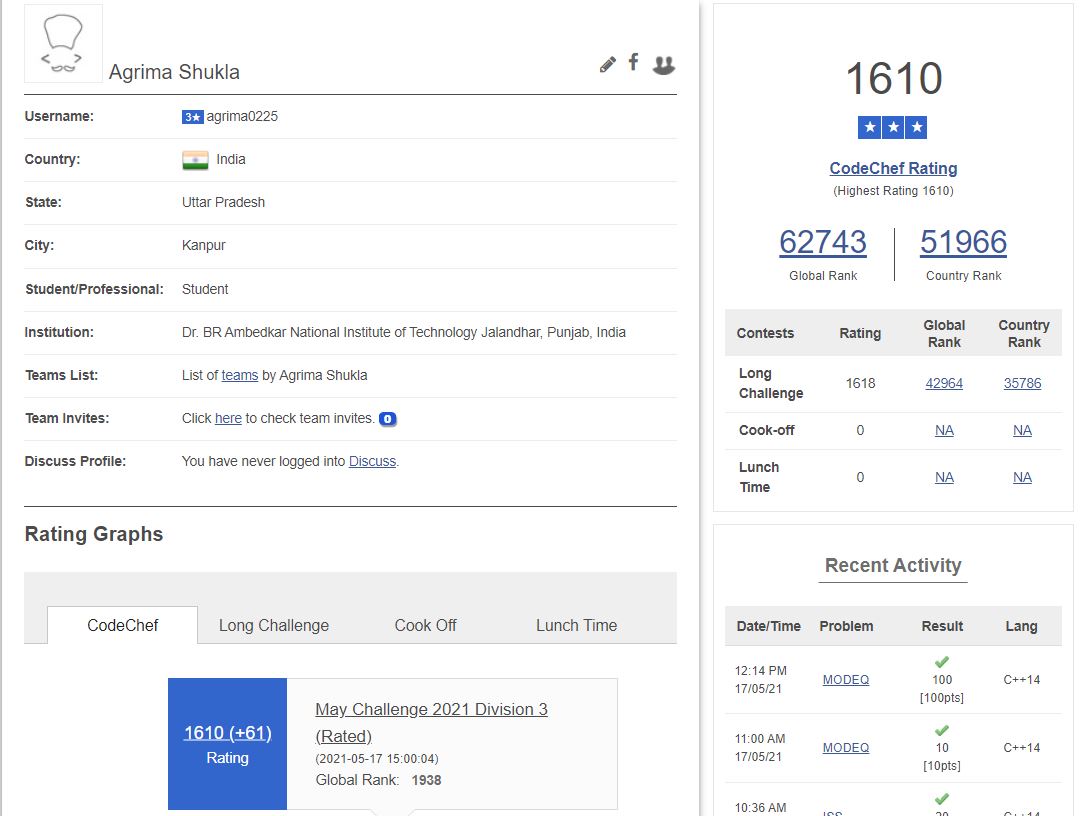Click the username agrima0225
1081x816 pixels.
pos(242,116)
